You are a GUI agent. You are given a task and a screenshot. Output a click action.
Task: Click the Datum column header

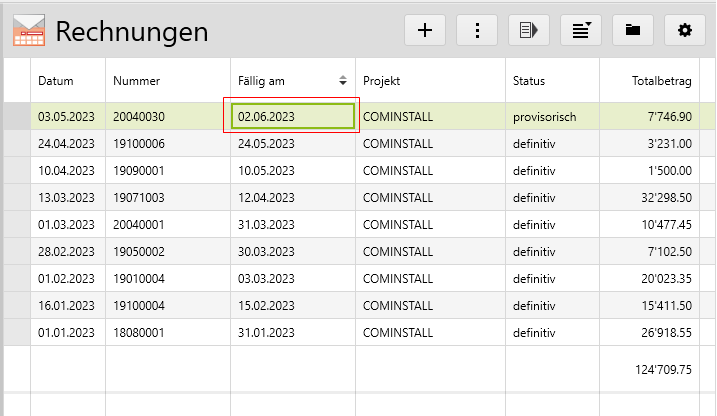[56, 80]
